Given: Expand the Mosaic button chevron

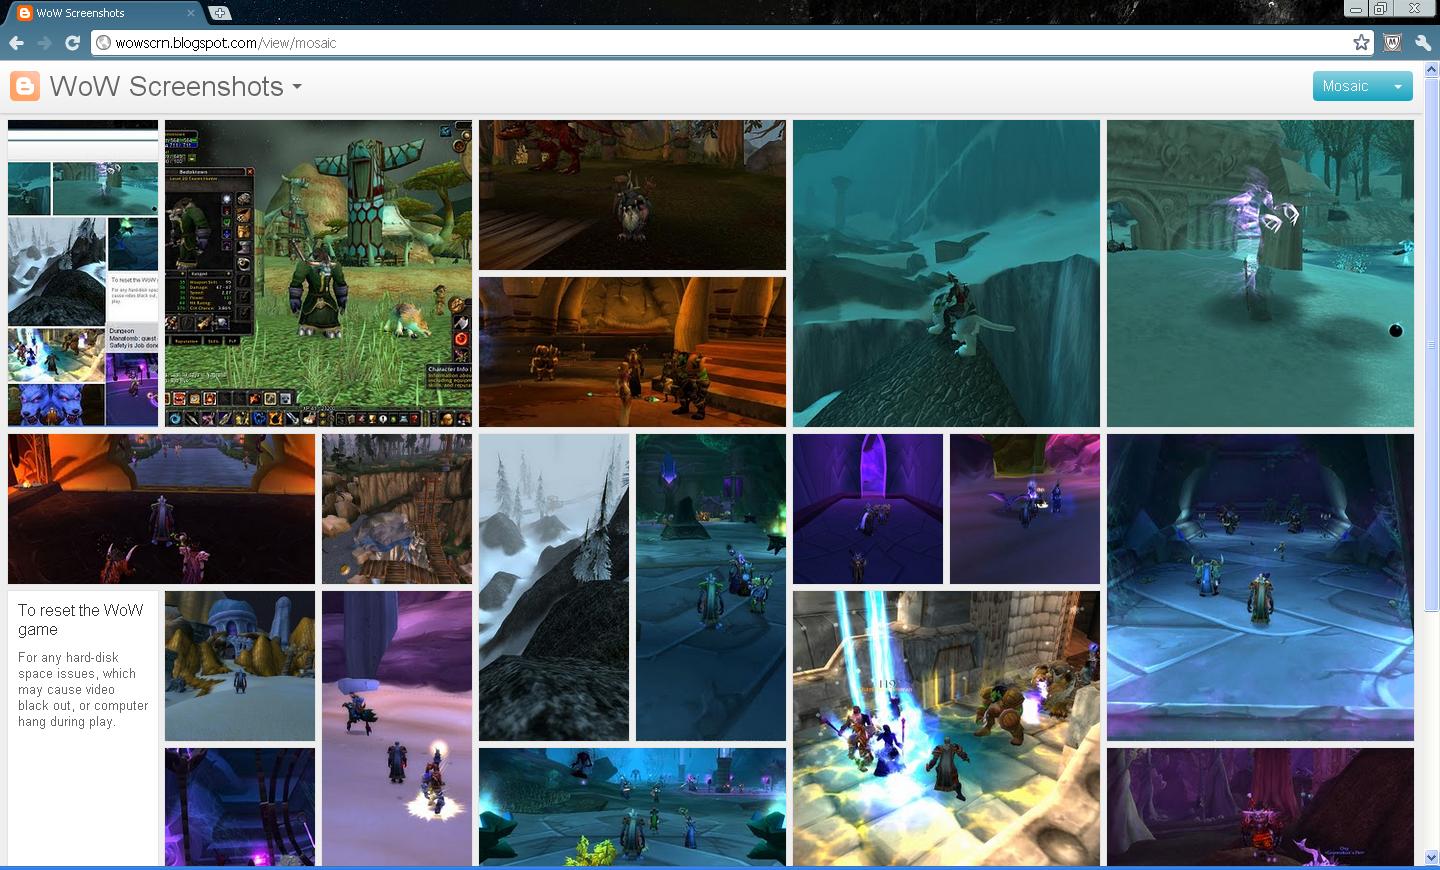Looking at the screenshot, I should [1399, 86].
